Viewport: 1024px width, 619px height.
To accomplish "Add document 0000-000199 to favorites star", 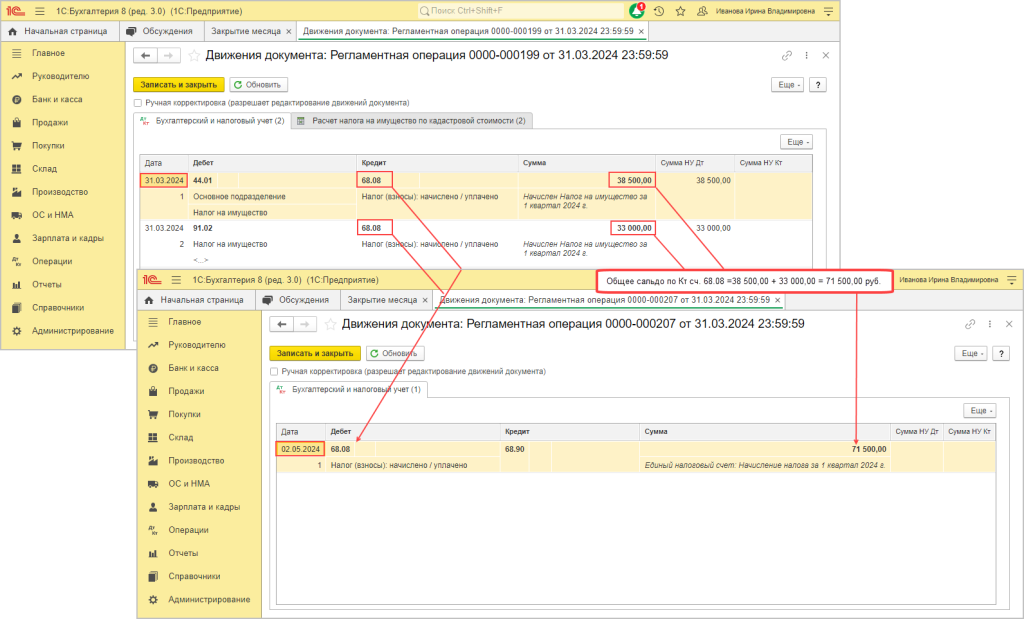I will 195,56.
